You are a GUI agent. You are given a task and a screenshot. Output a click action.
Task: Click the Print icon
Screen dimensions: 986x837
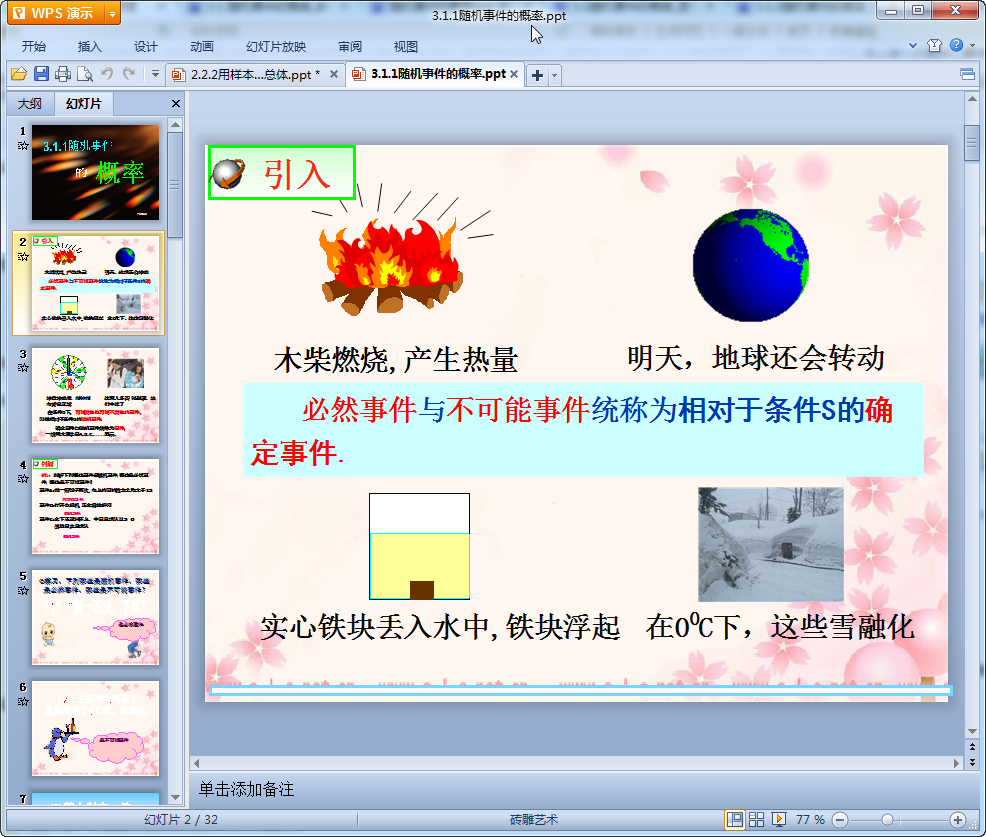(63, 74)
